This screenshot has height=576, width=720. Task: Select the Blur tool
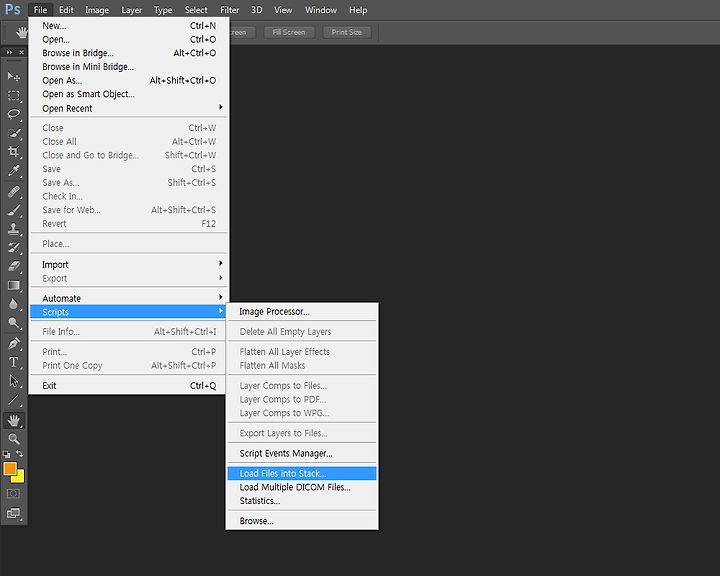[13, 304]
